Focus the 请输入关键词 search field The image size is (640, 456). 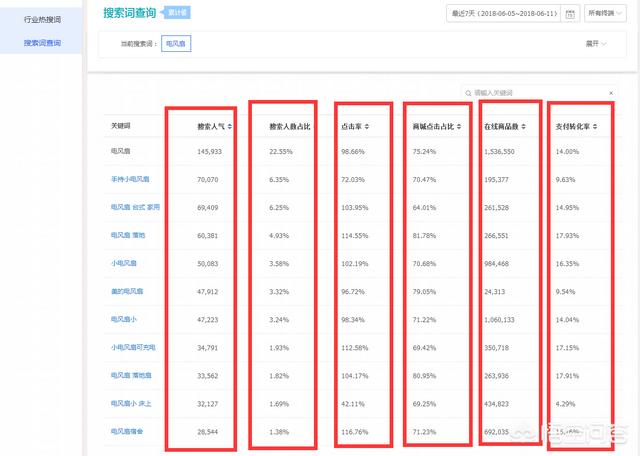click(x=539, y=93)
